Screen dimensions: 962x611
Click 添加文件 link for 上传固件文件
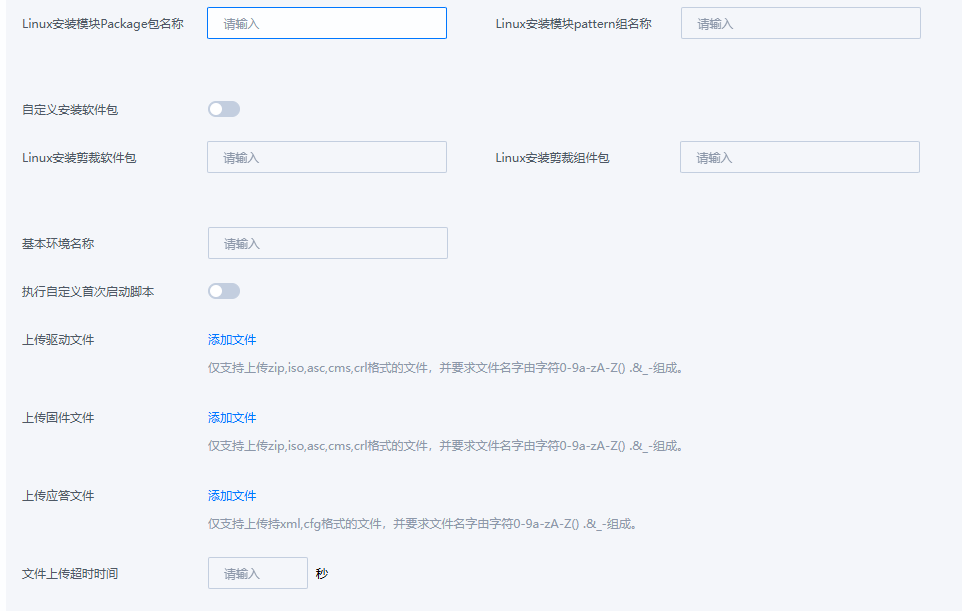click(232, 418)
